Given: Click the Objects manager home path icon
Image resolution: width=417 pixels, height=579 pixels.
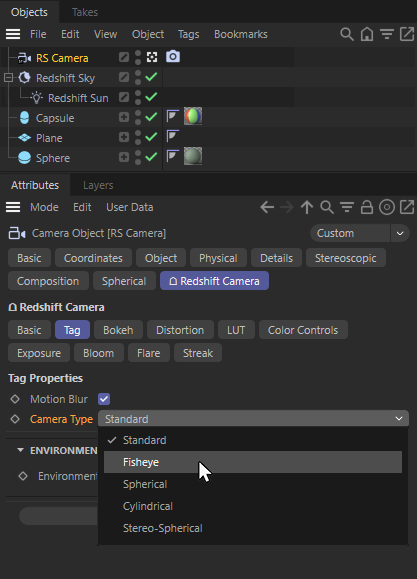Looking at the screenshot, I should tap(367, 34).
